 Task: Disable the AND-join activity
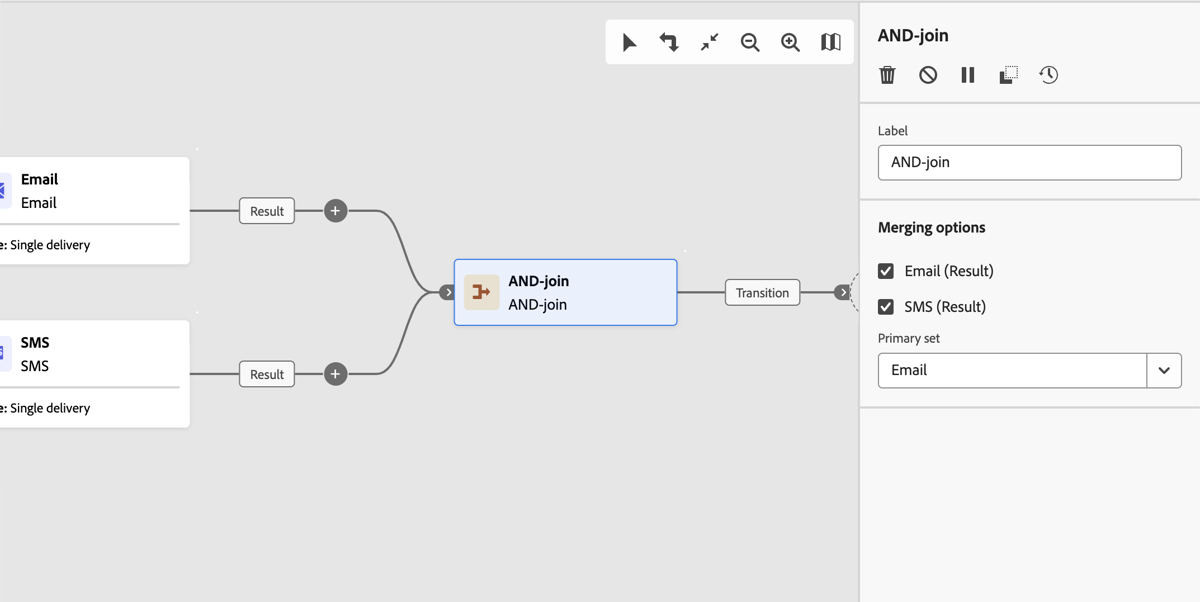click(x=927, y=74)
